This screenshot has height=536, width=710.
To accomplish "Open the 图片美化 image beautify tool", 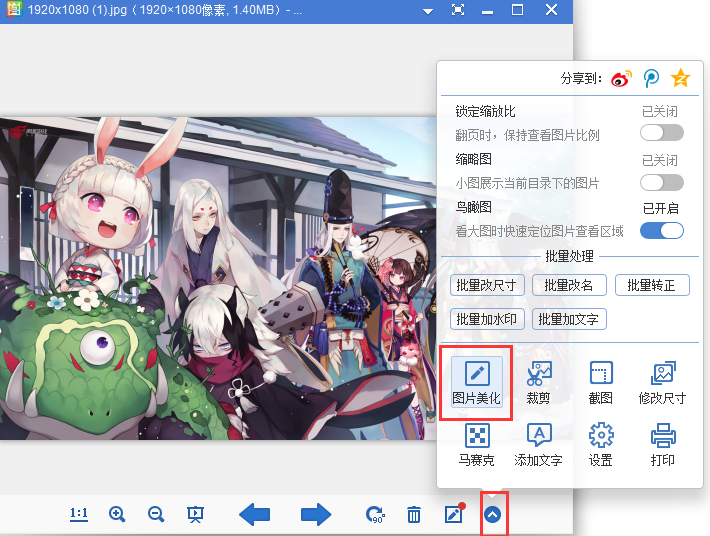I will click(x=476, y=382).
